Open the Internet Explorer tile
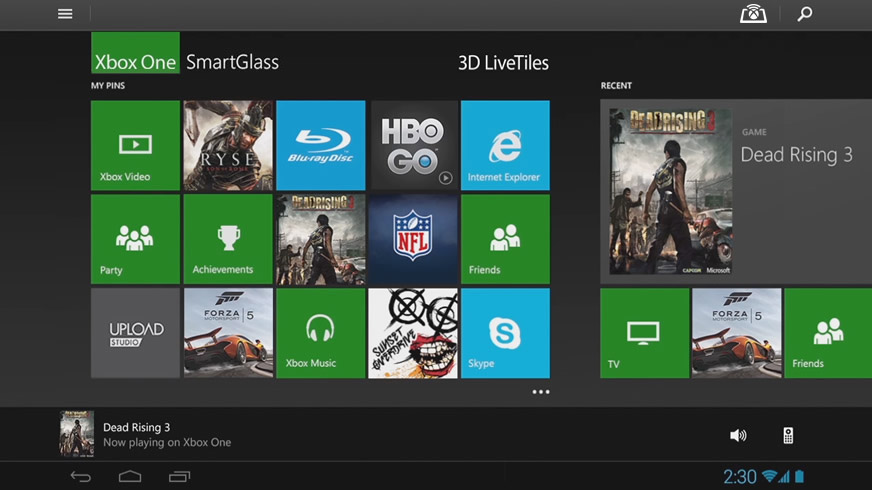Image resolution: width=872 pixels, height=490 pixels. click(505, 145)
